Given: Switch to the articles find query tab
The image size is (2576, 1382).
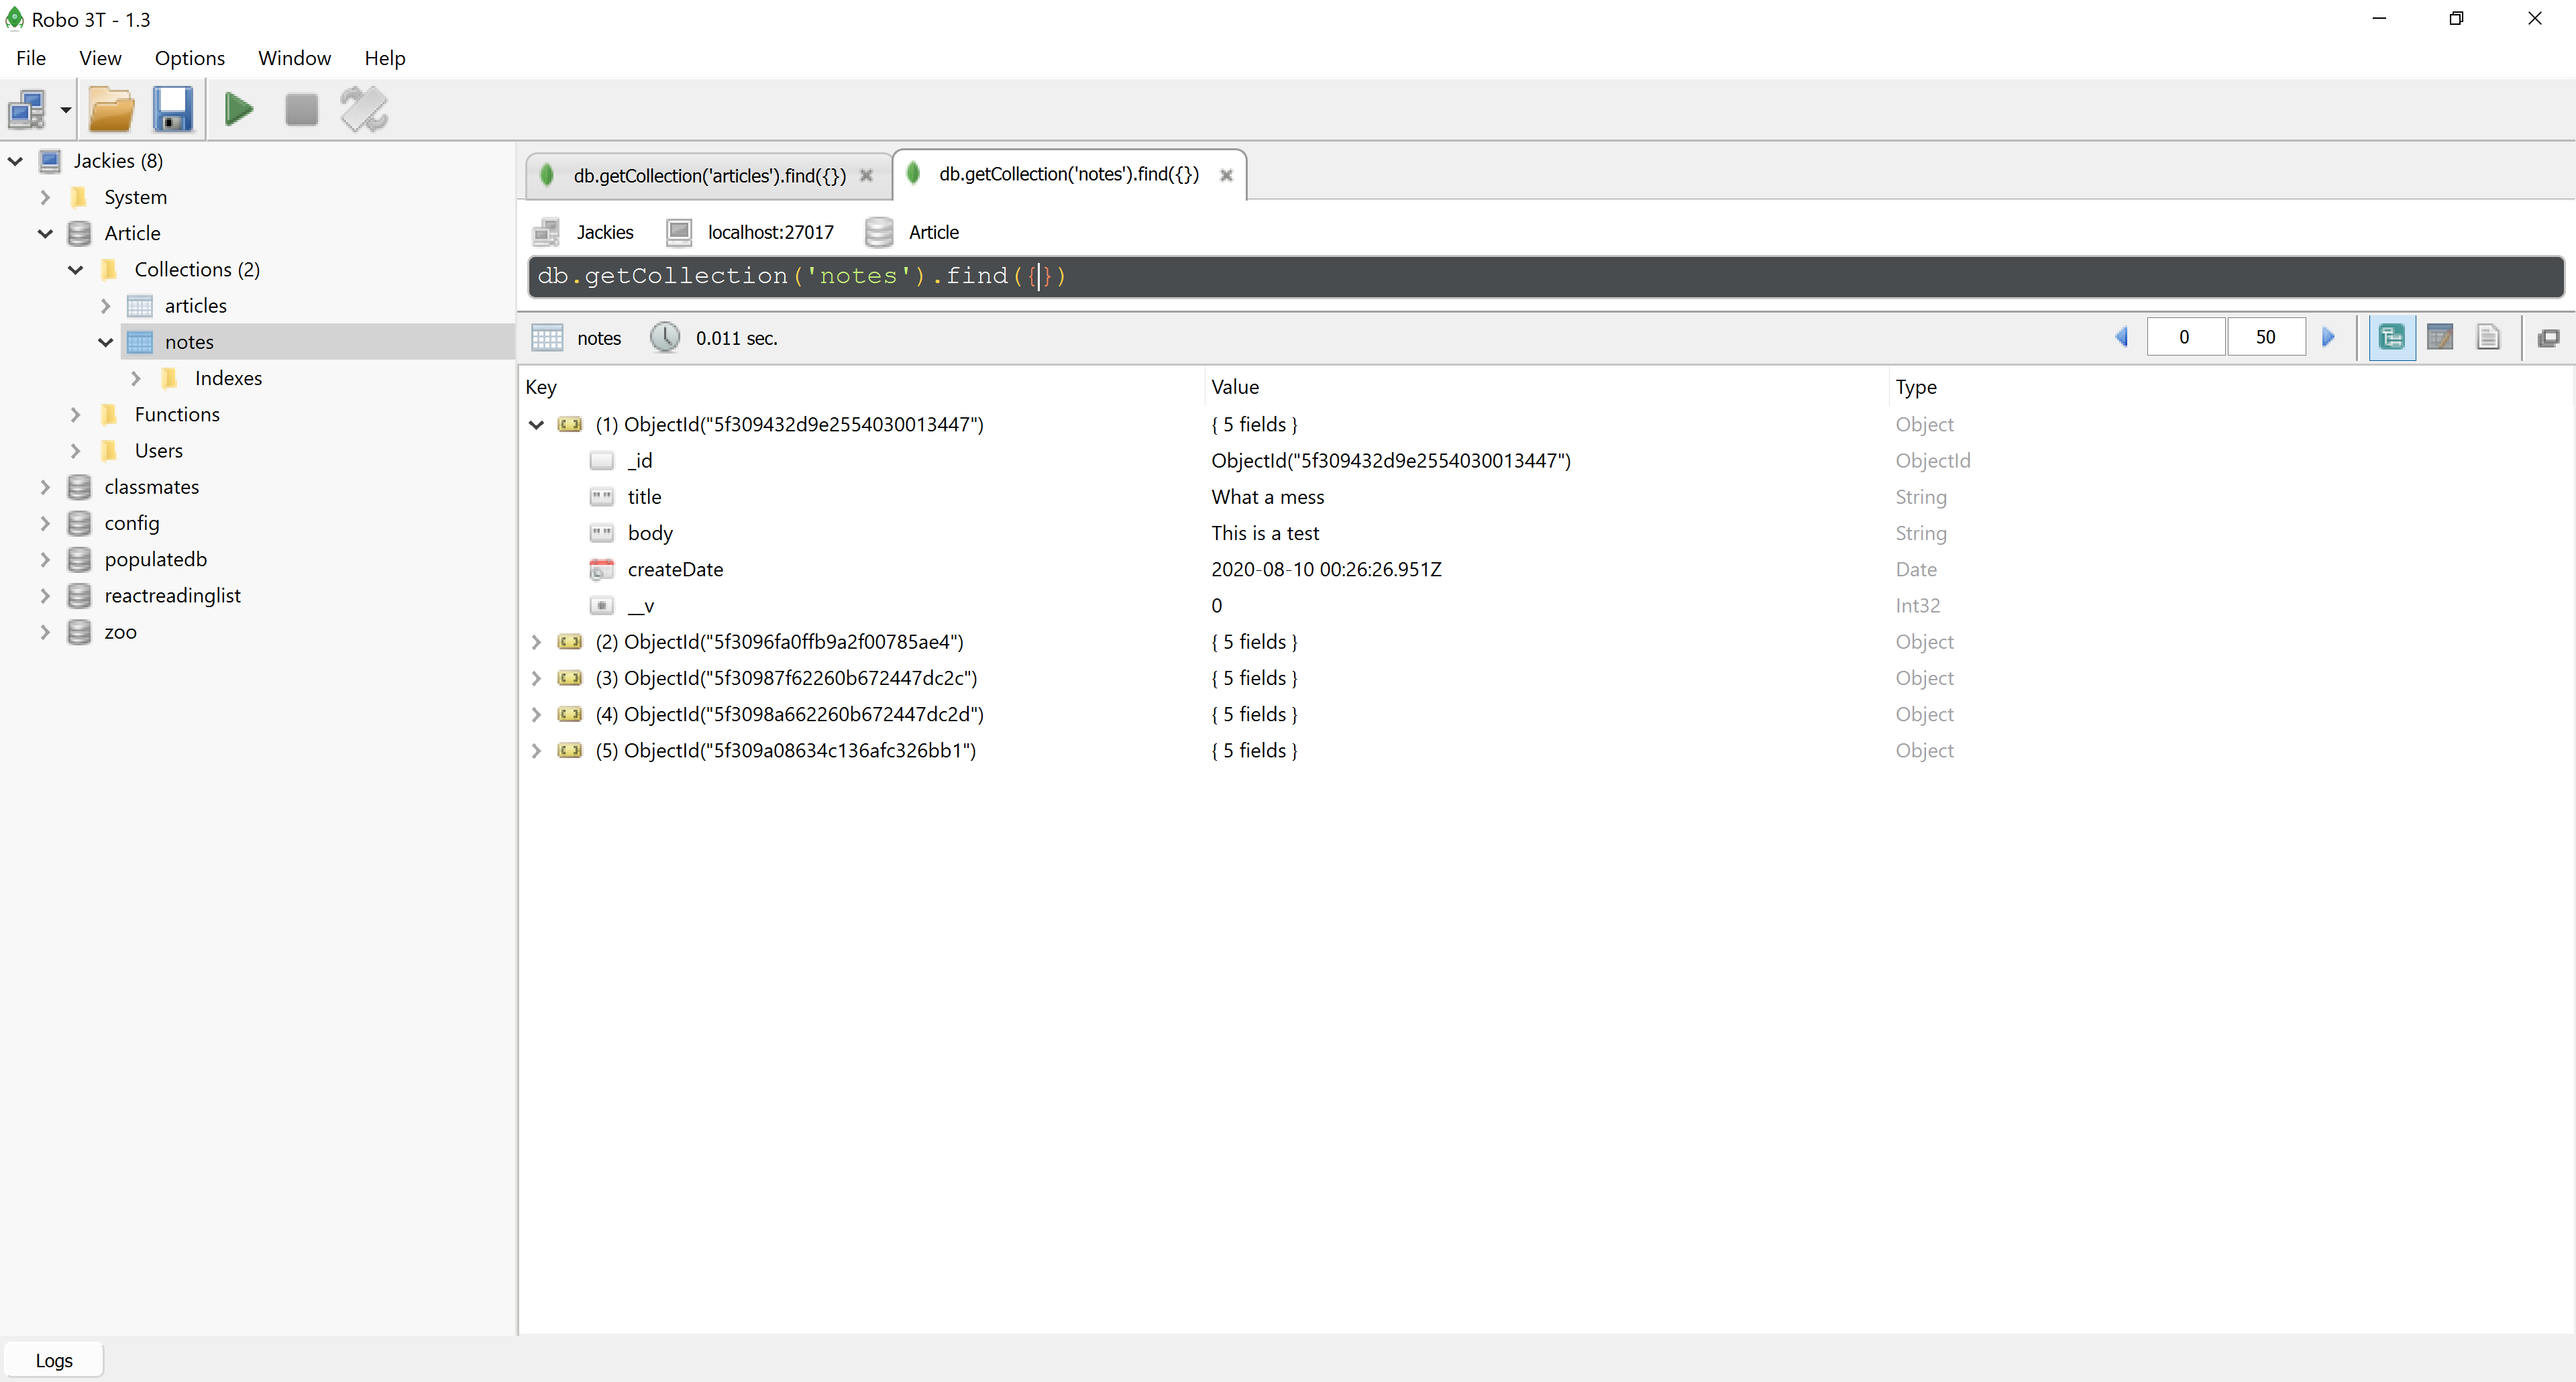Looking at the screenshot, I should (708, 176).
